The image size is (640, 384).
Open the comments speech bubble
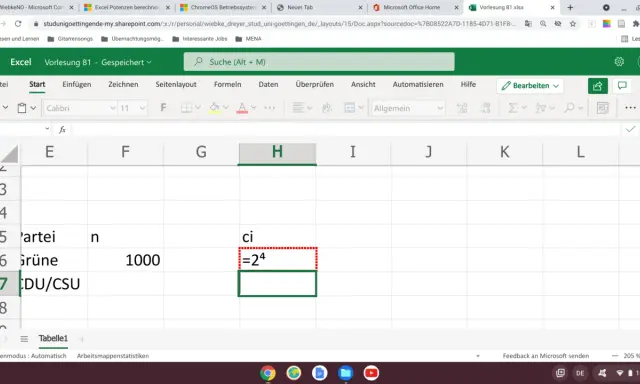(x=622, y=85)
